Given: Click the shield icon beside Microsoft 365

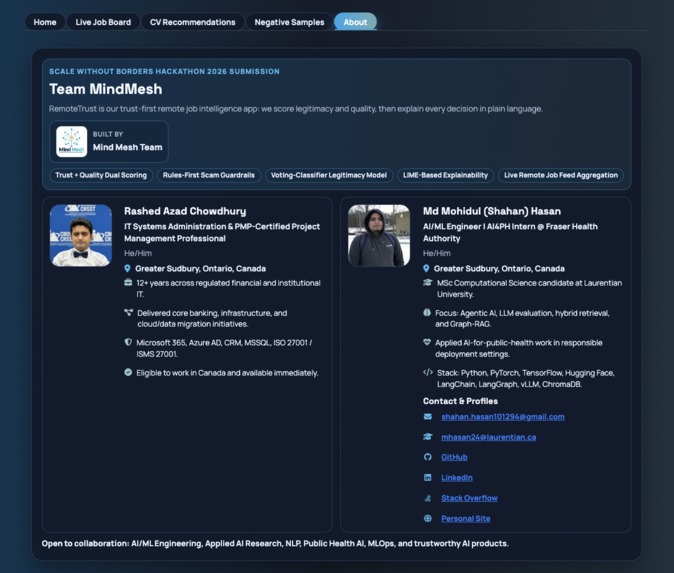Looking at the screenshot, I should (x=128, y=342).
